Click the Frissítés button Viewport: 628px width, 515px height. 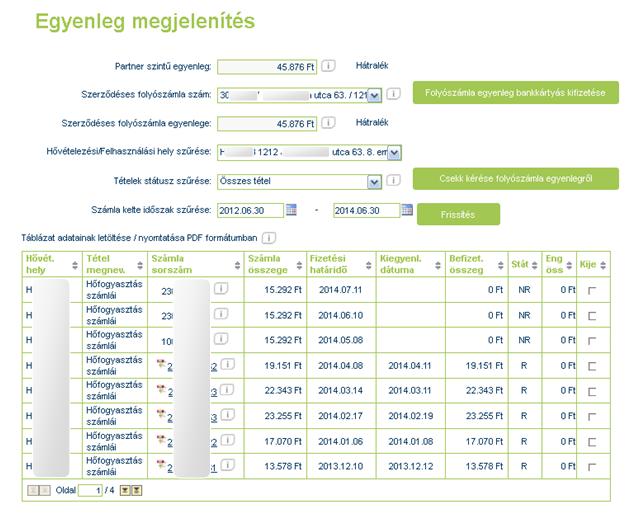pyautogui.click(x=458, y=214)
